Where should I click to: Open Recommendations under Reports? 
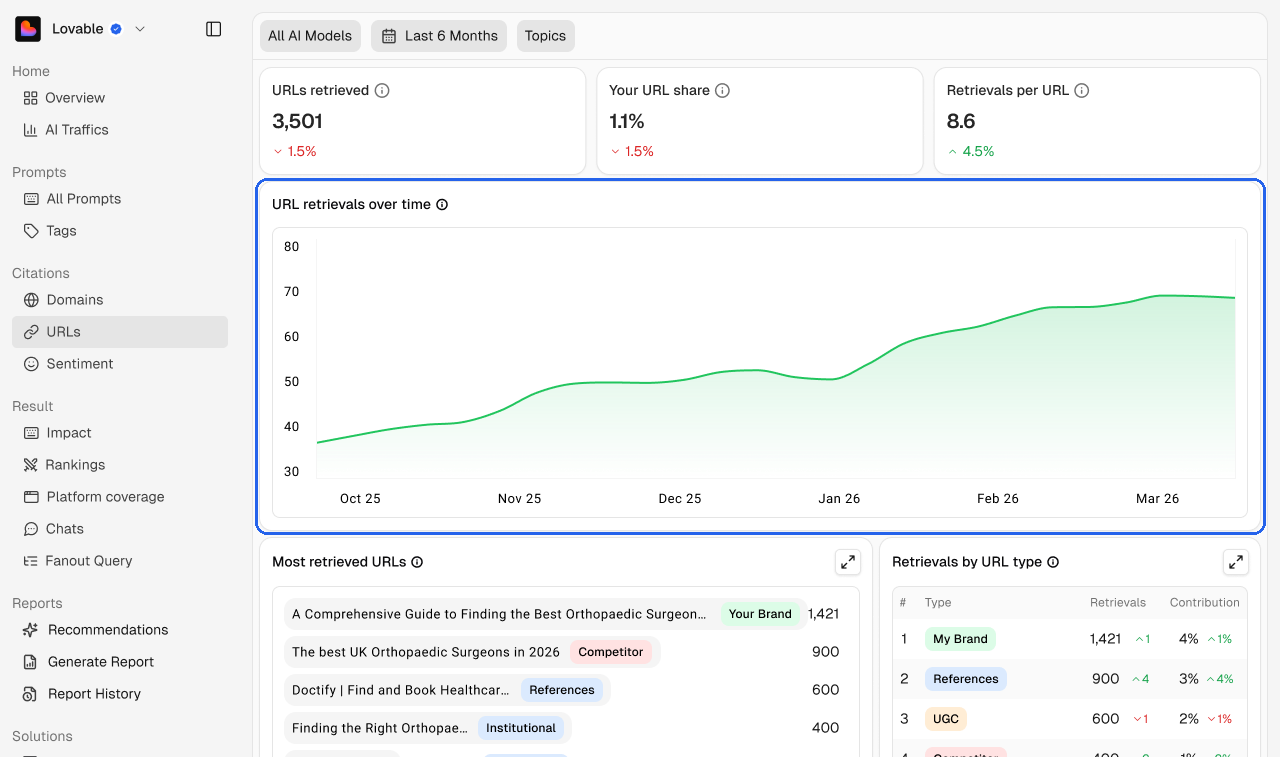pyautogui.click(x=120, y=630)
